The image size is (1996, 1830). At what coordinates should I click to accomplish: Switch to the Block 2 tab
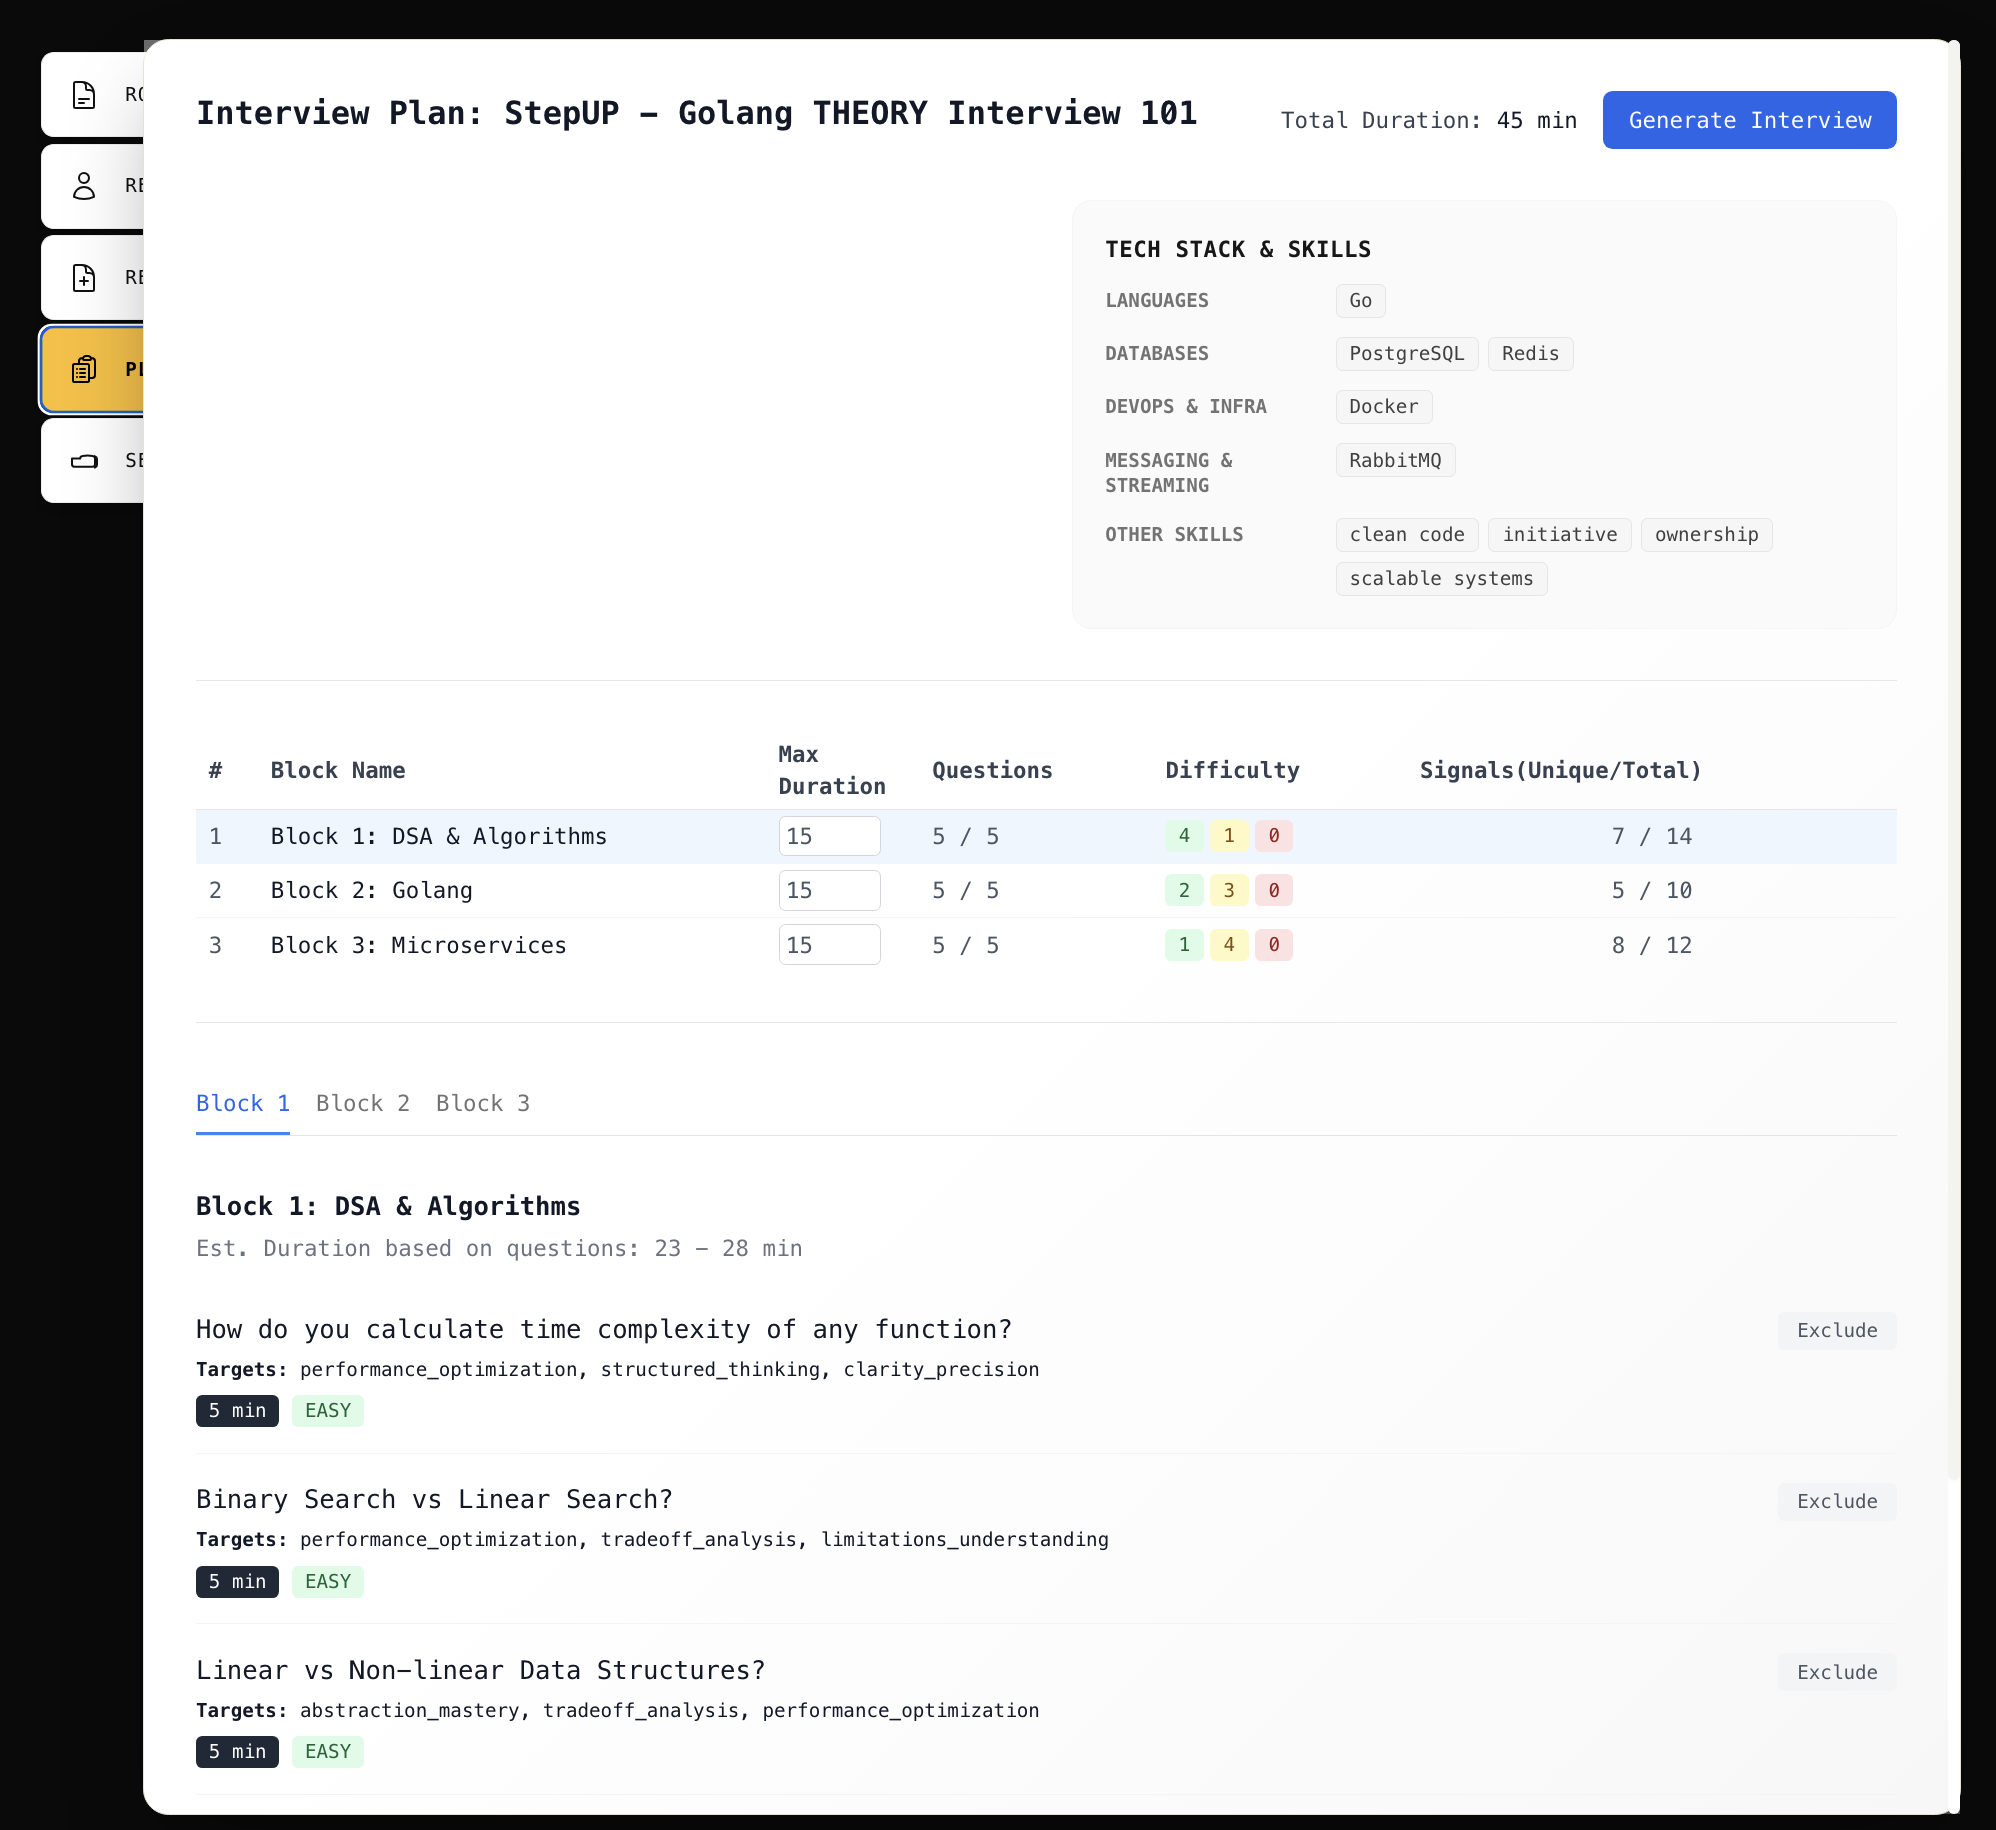click(363, 1103)
